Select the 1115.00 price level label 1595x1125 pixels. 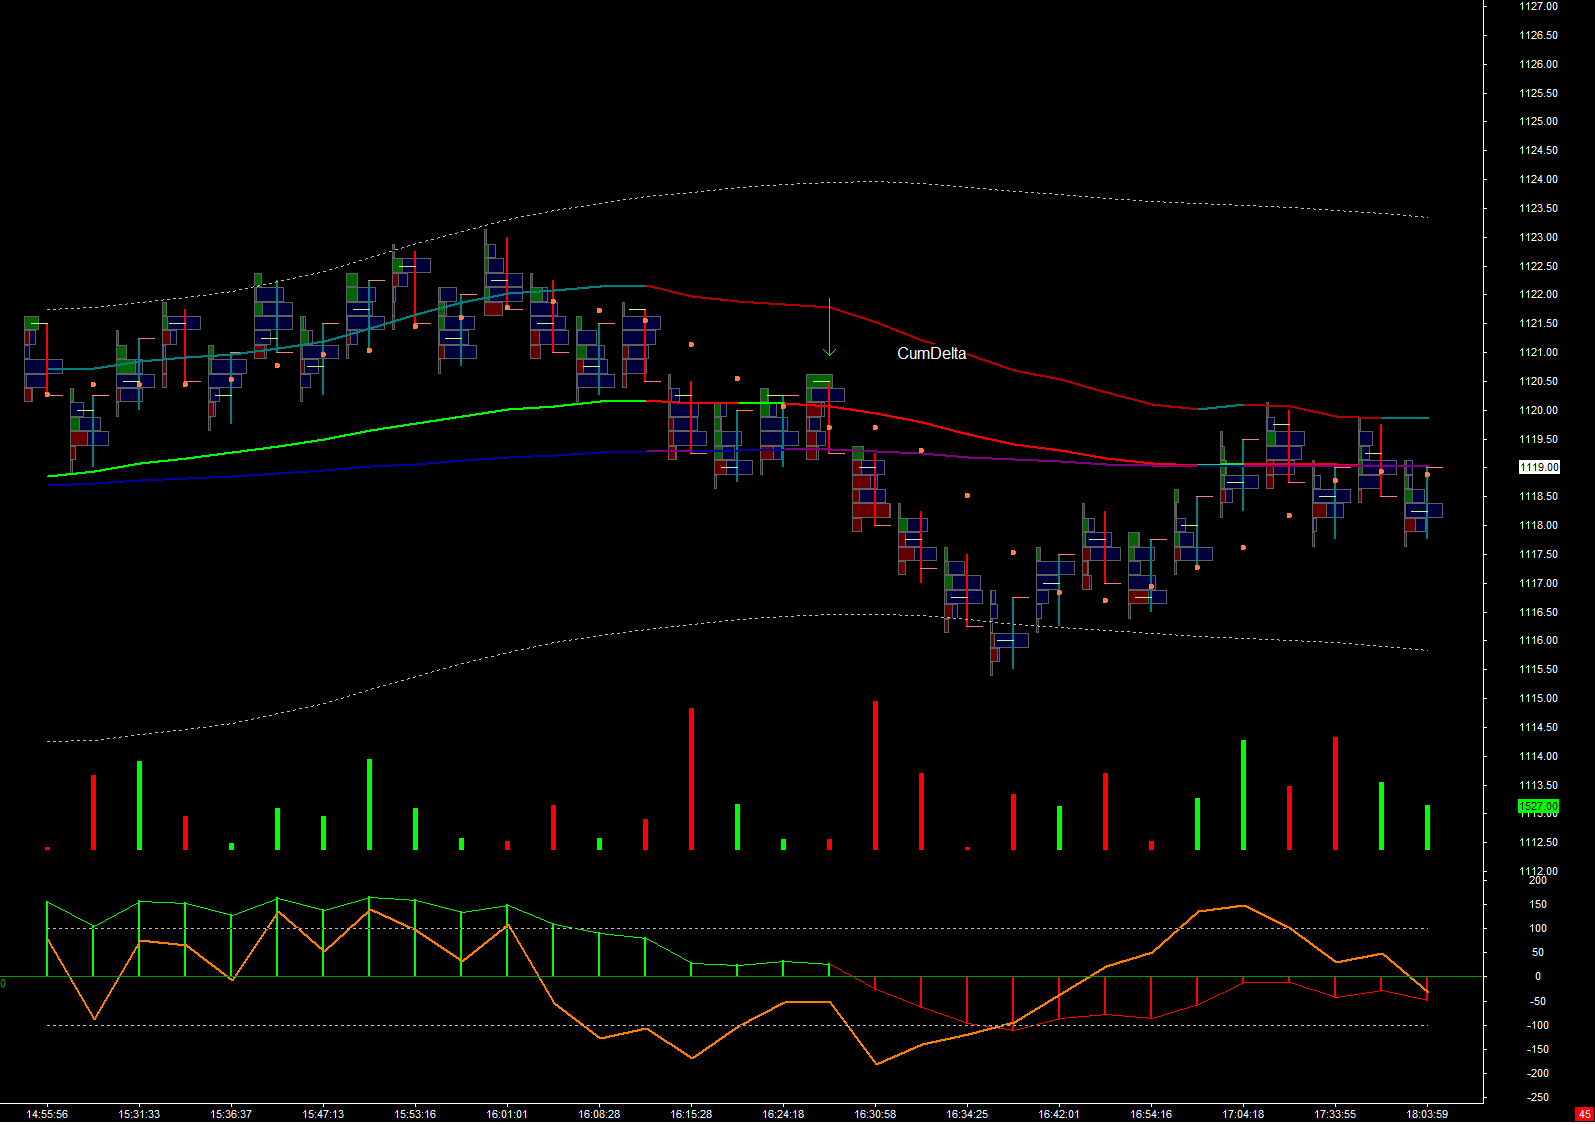click(x=1538, y=698)
